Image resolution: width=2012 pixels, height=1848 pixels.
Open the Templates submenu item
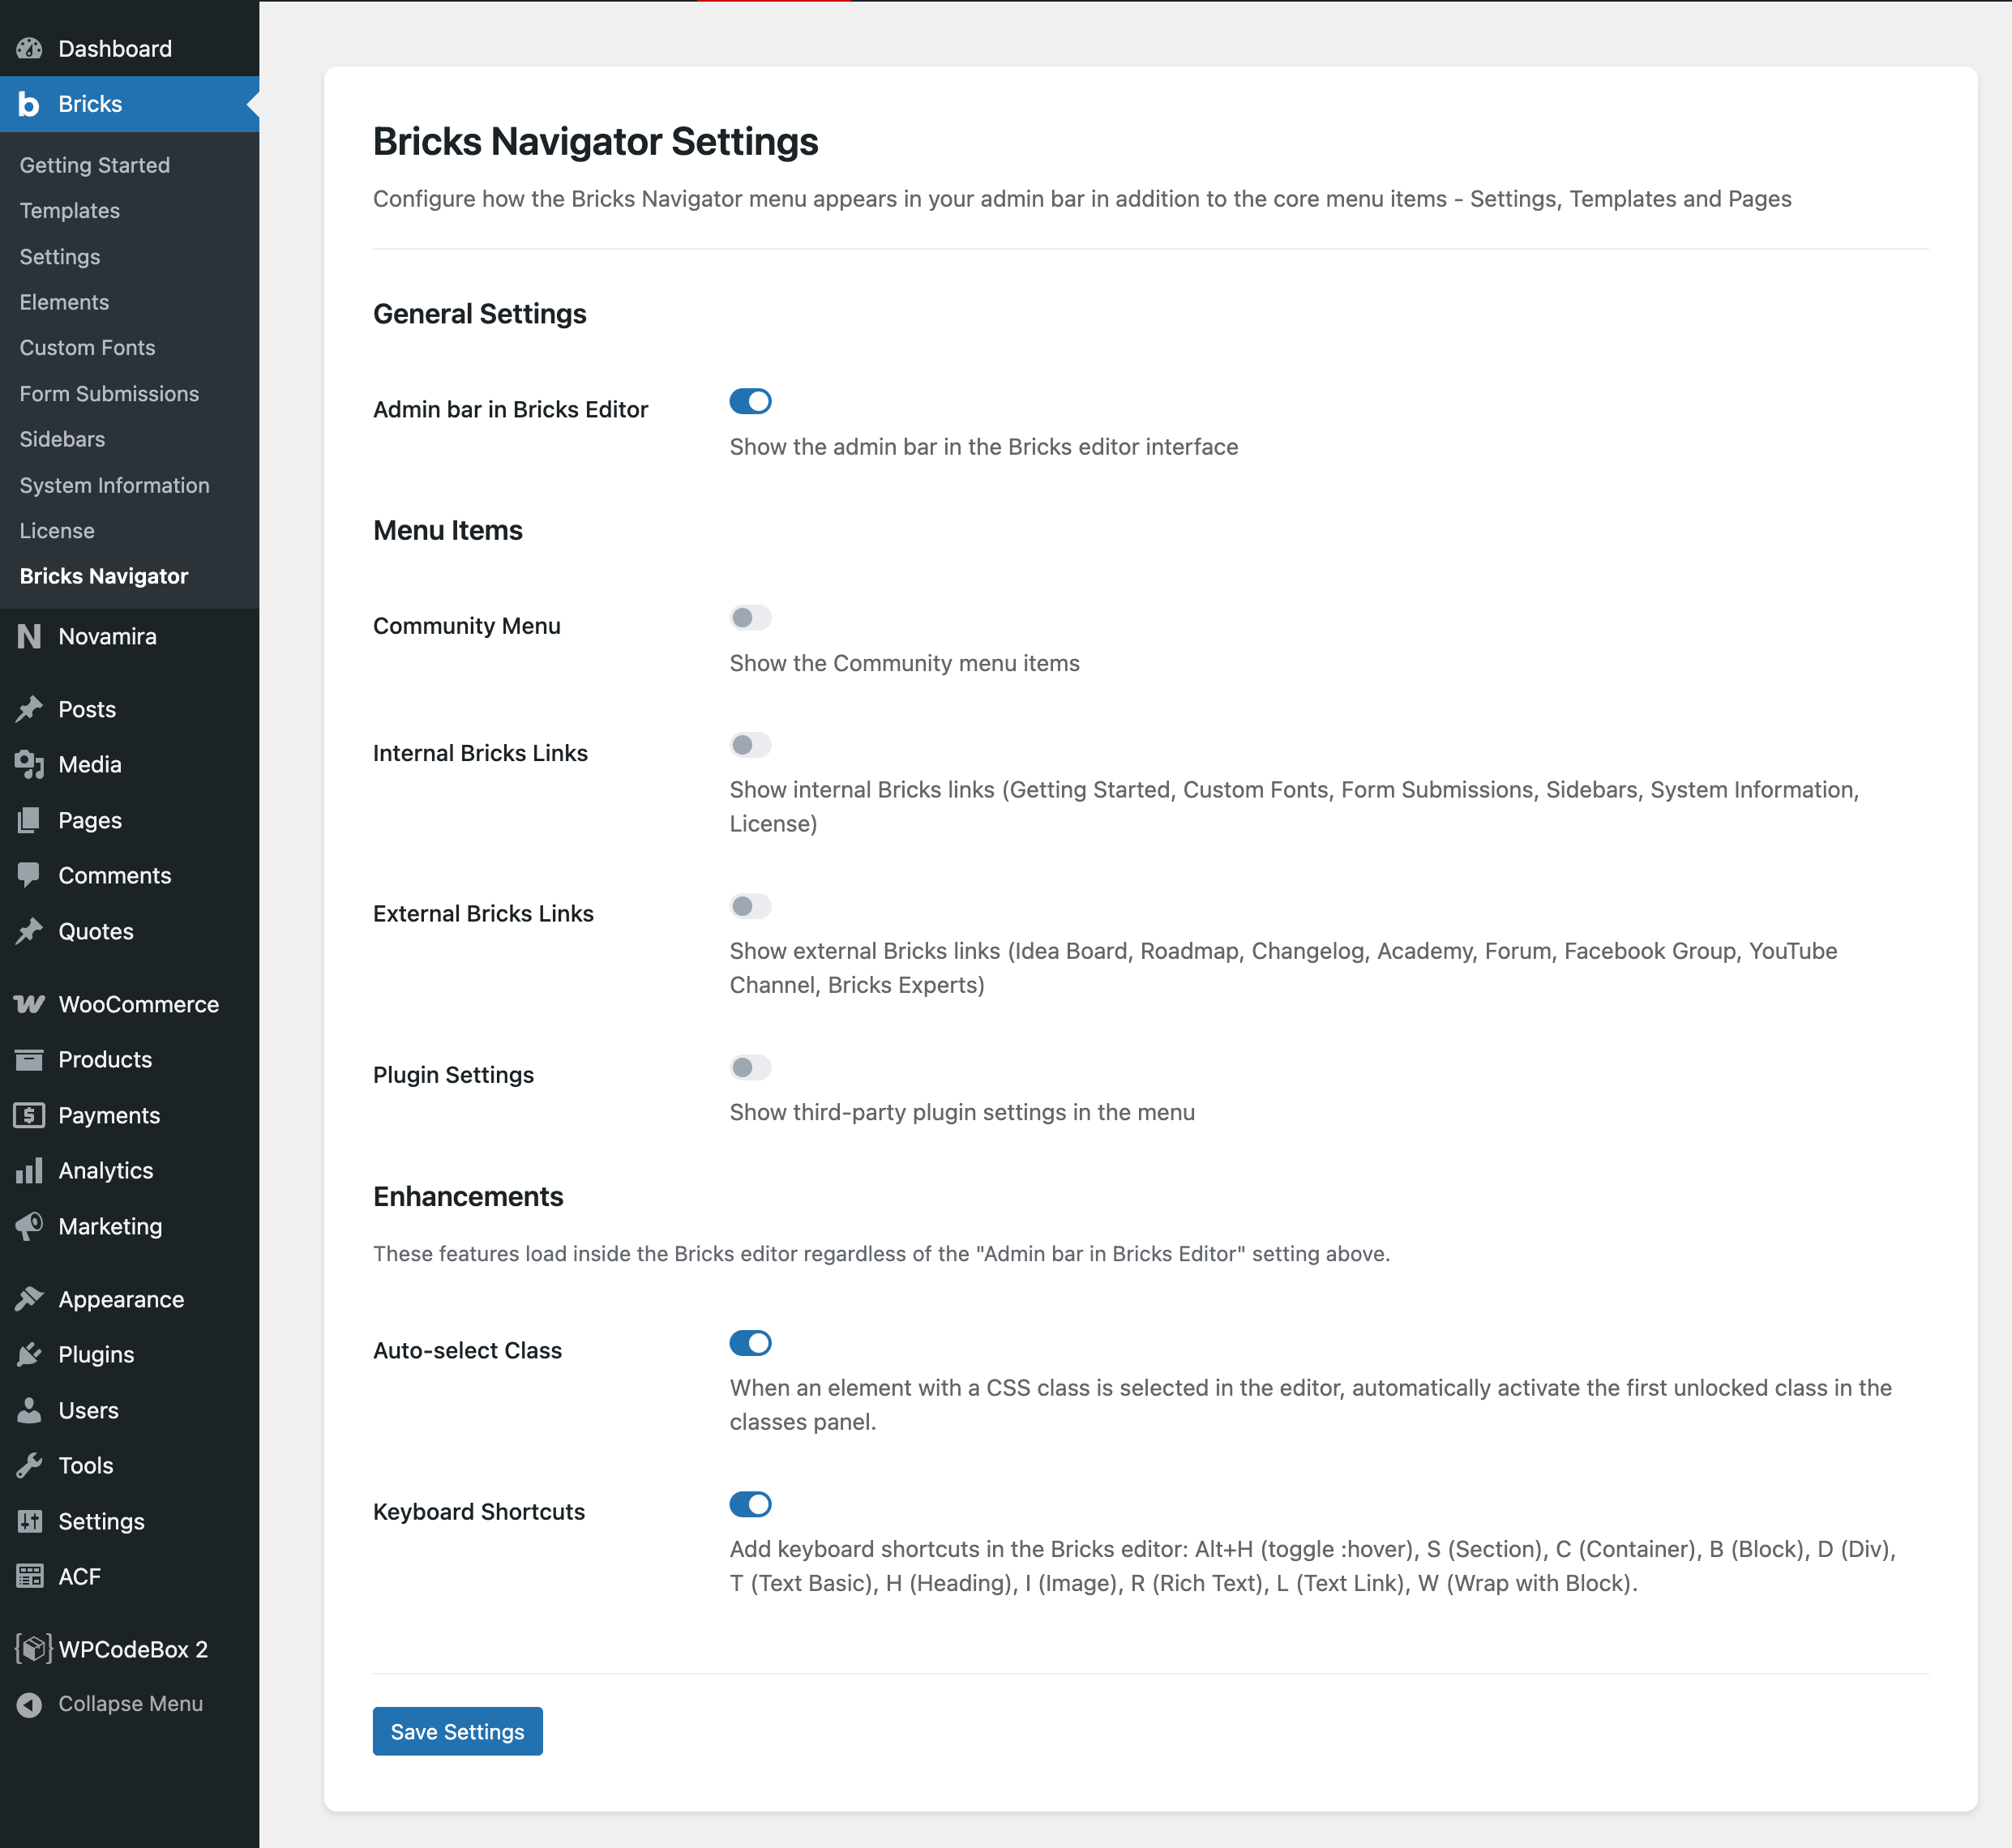(x=70, y=211)
